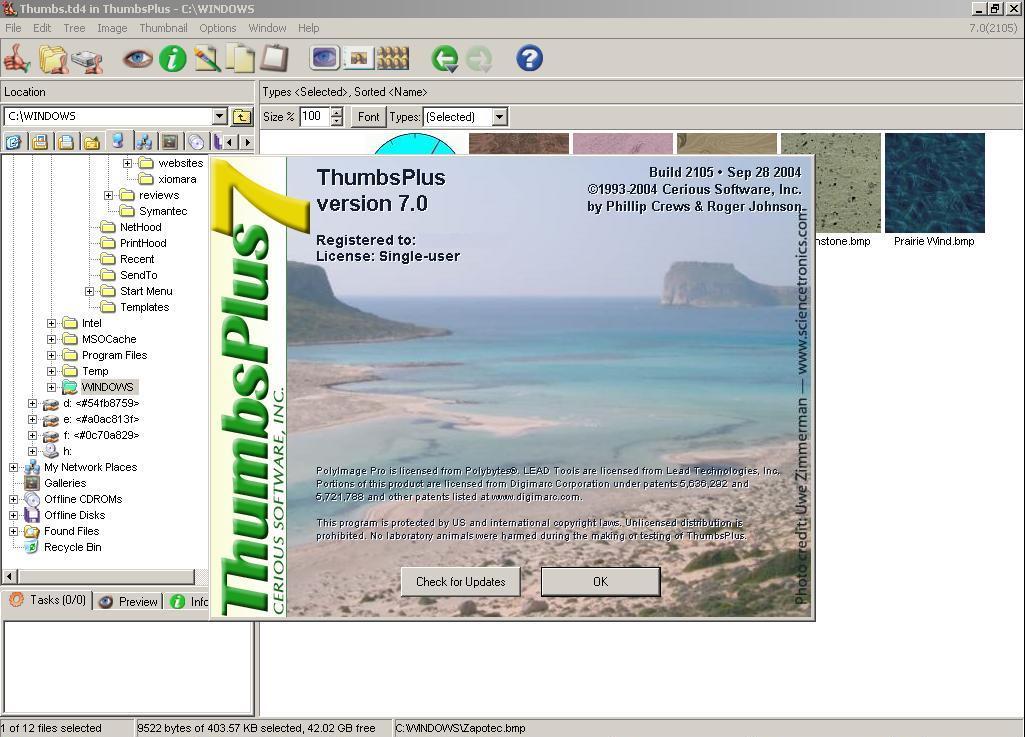Expand the Offline CDROMs node
The height and width of the screenshot is (737, 1025).
coord(13,500)
